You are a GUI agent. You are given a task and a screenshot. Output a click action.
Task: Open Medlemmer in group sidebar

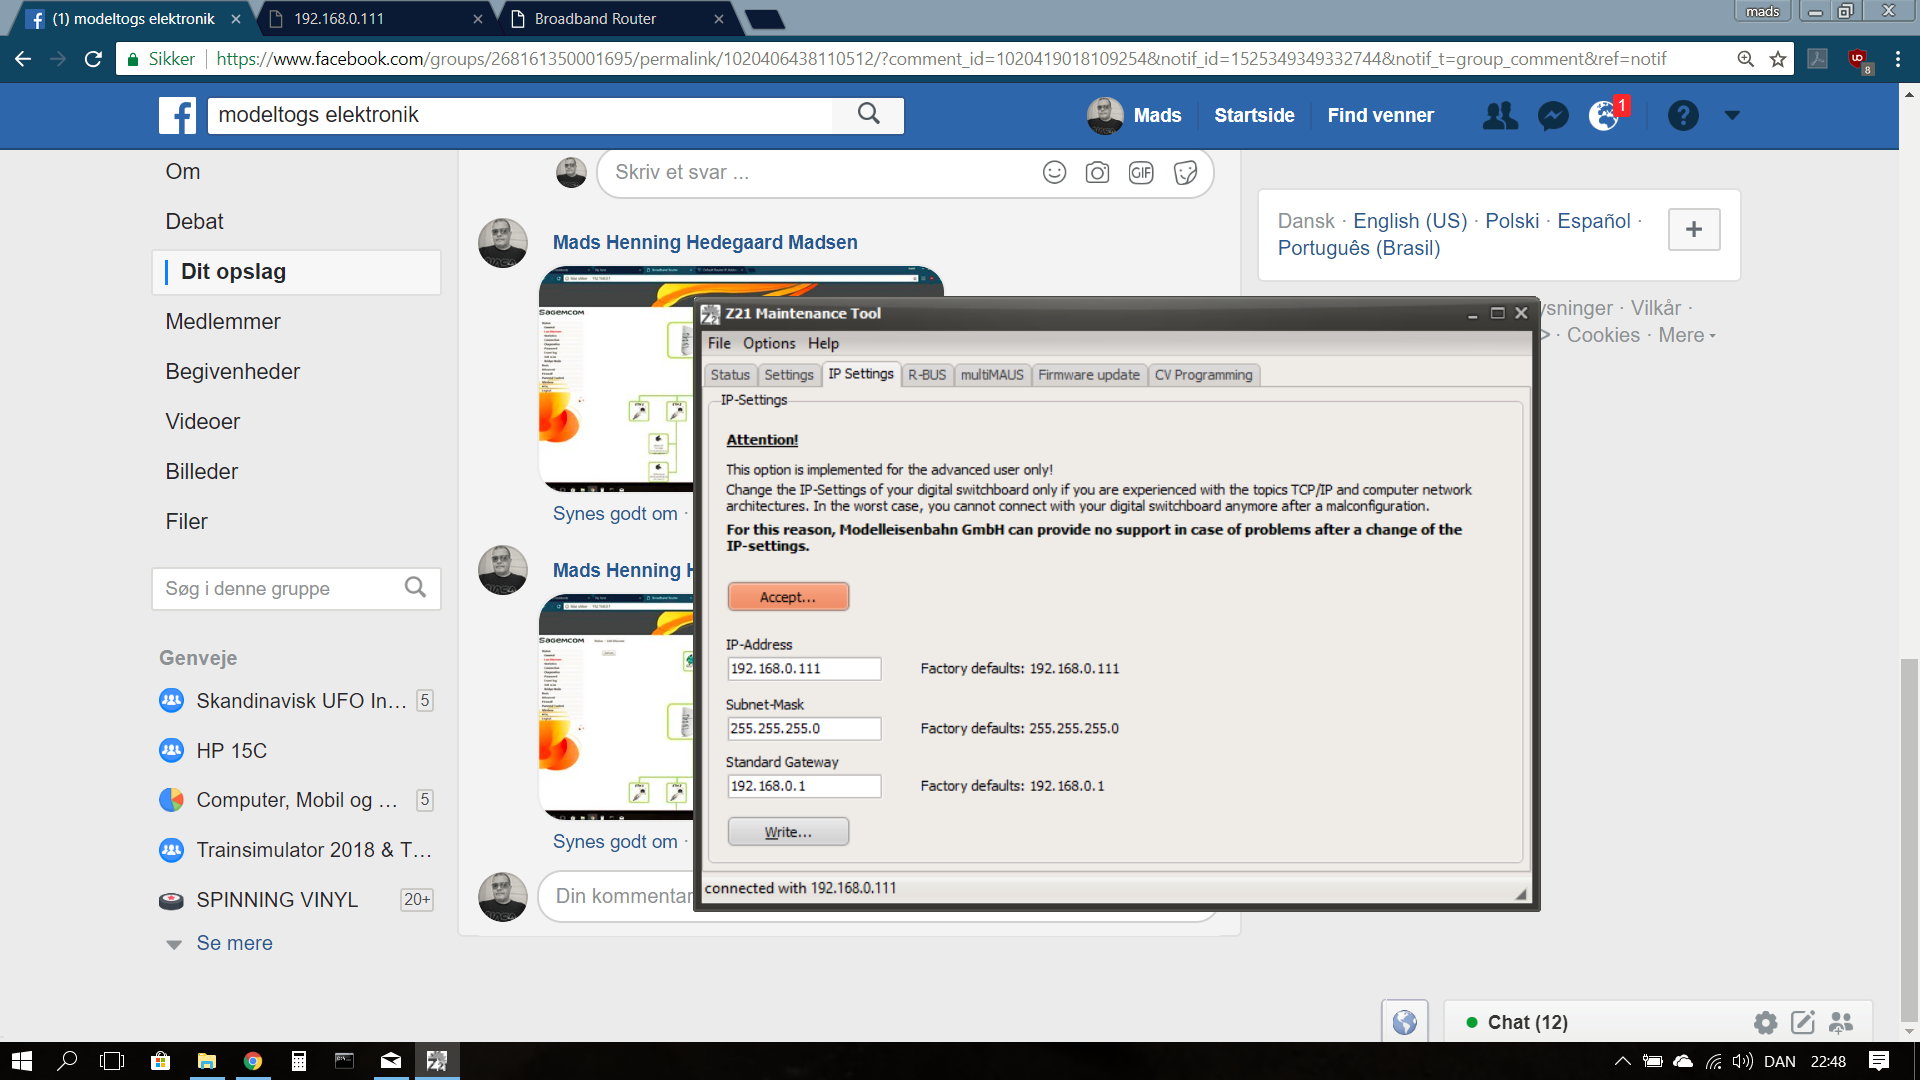[x=223, y=322]
